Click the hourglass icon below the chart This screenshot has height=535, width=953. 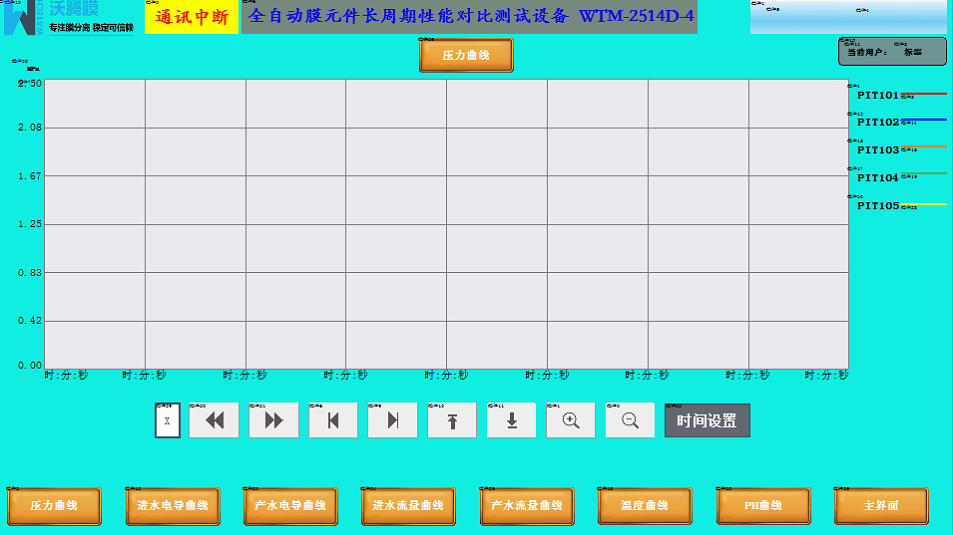click(x=167, y=421)
